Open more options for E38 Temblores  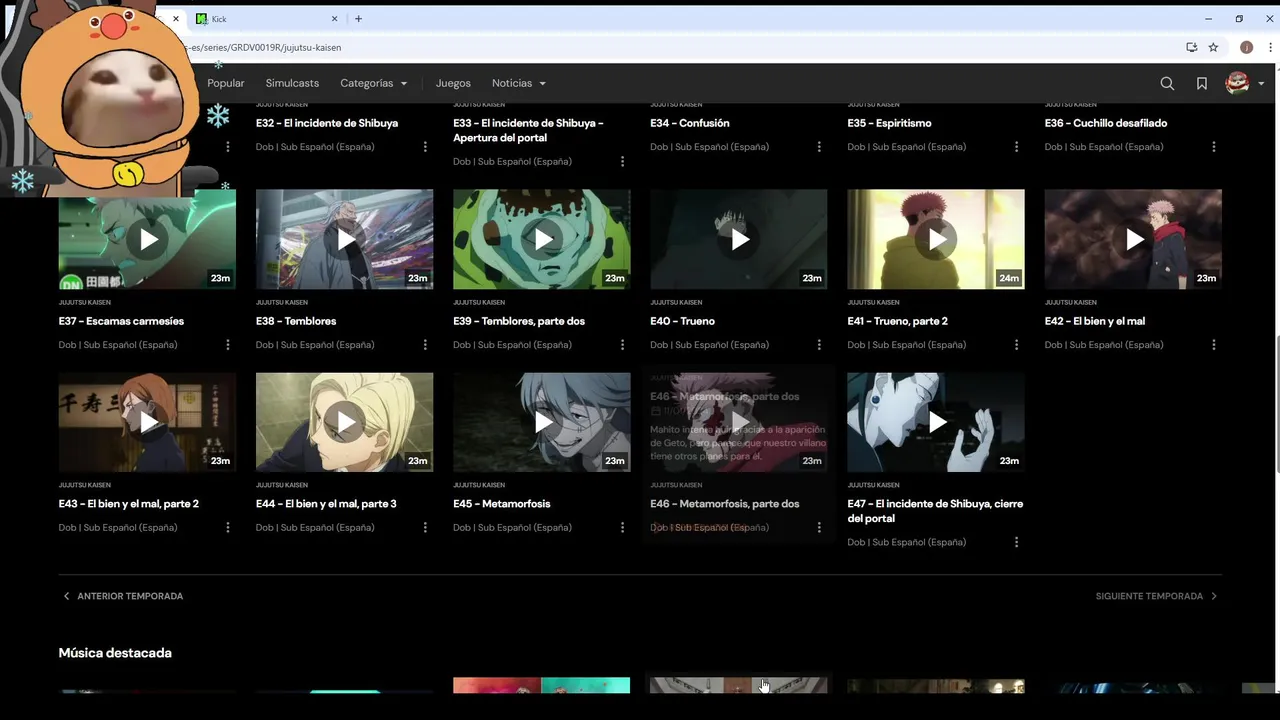(x=425, y=345)
